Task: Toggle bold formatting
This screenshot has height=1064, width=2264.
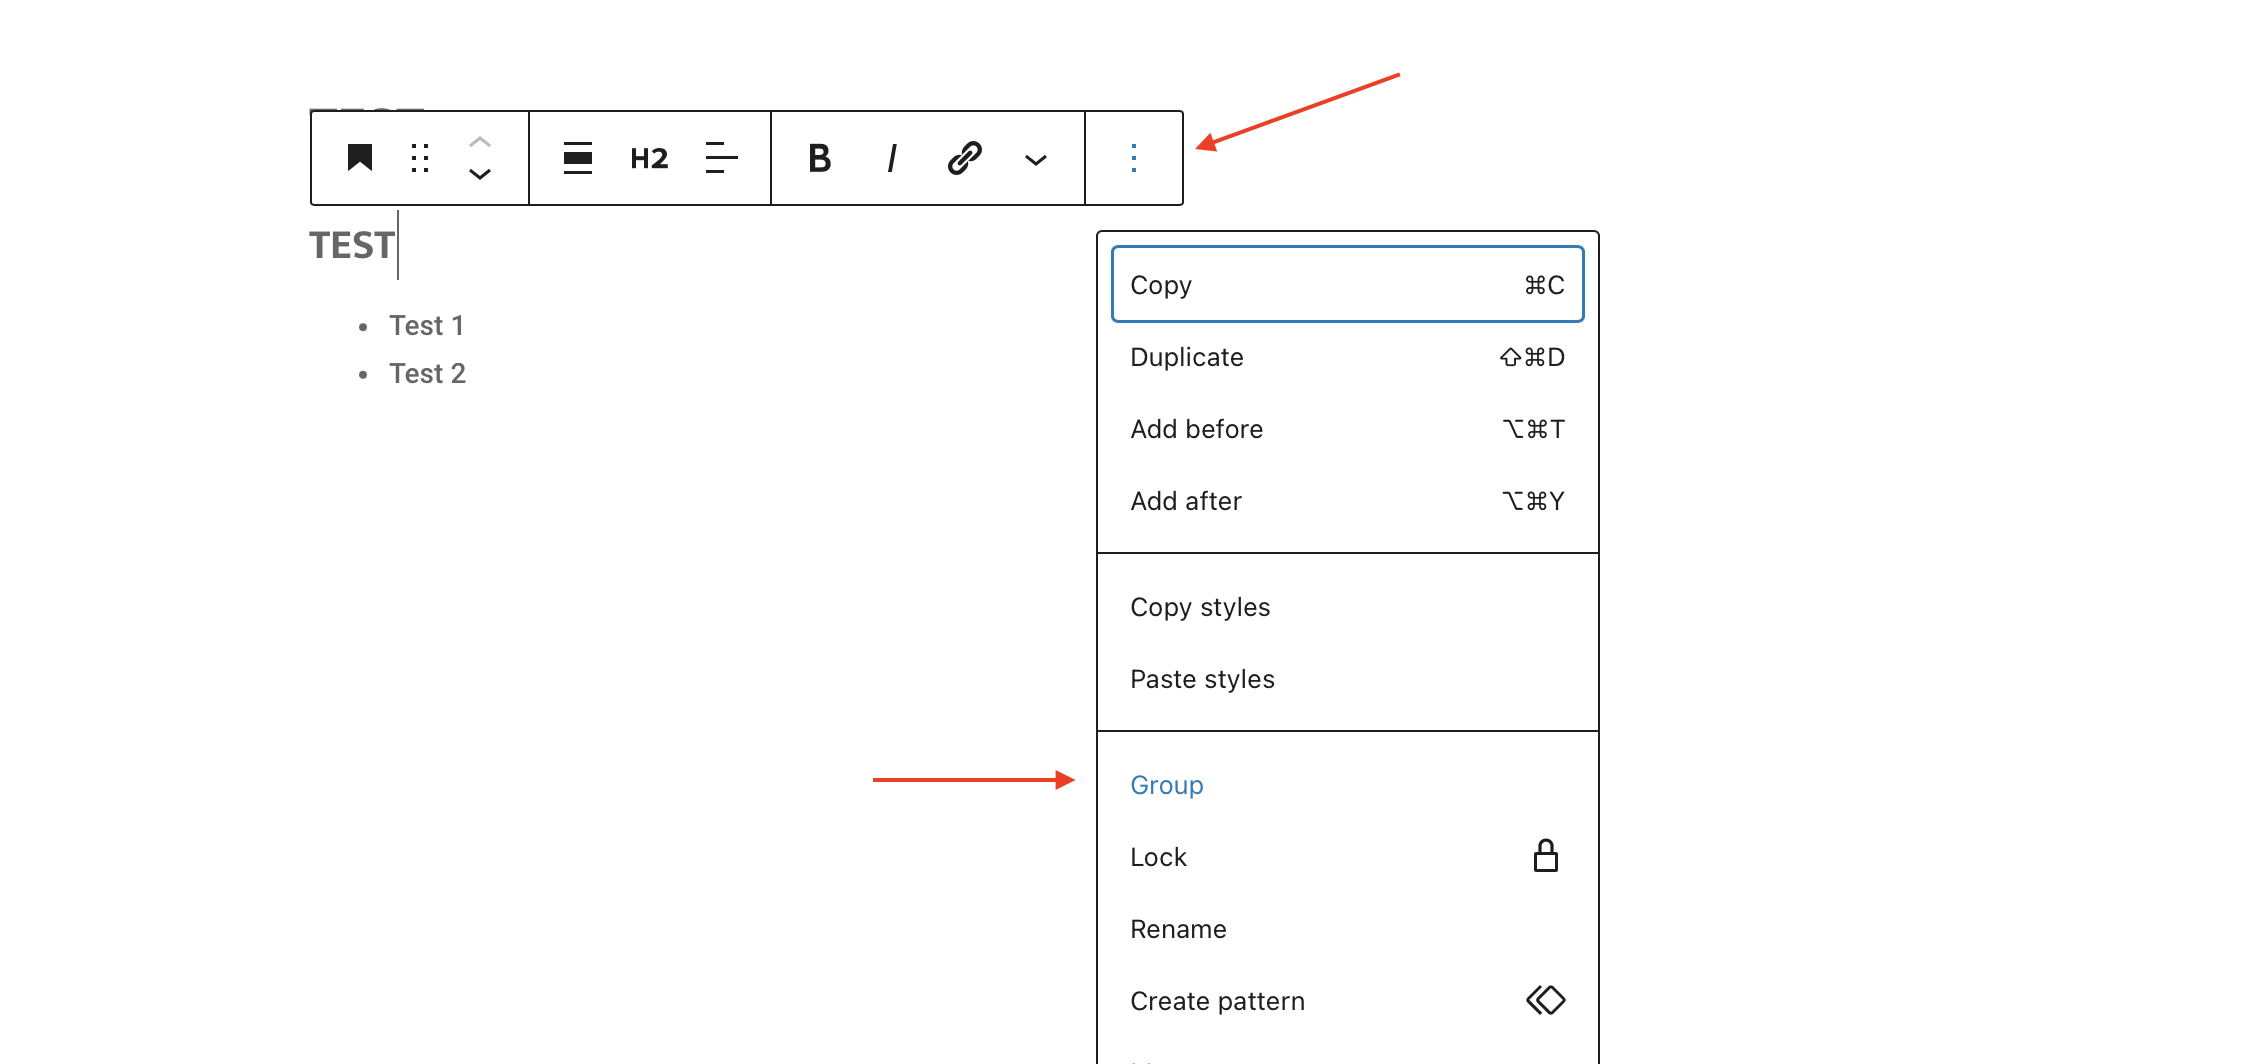Action: point(819,157)
